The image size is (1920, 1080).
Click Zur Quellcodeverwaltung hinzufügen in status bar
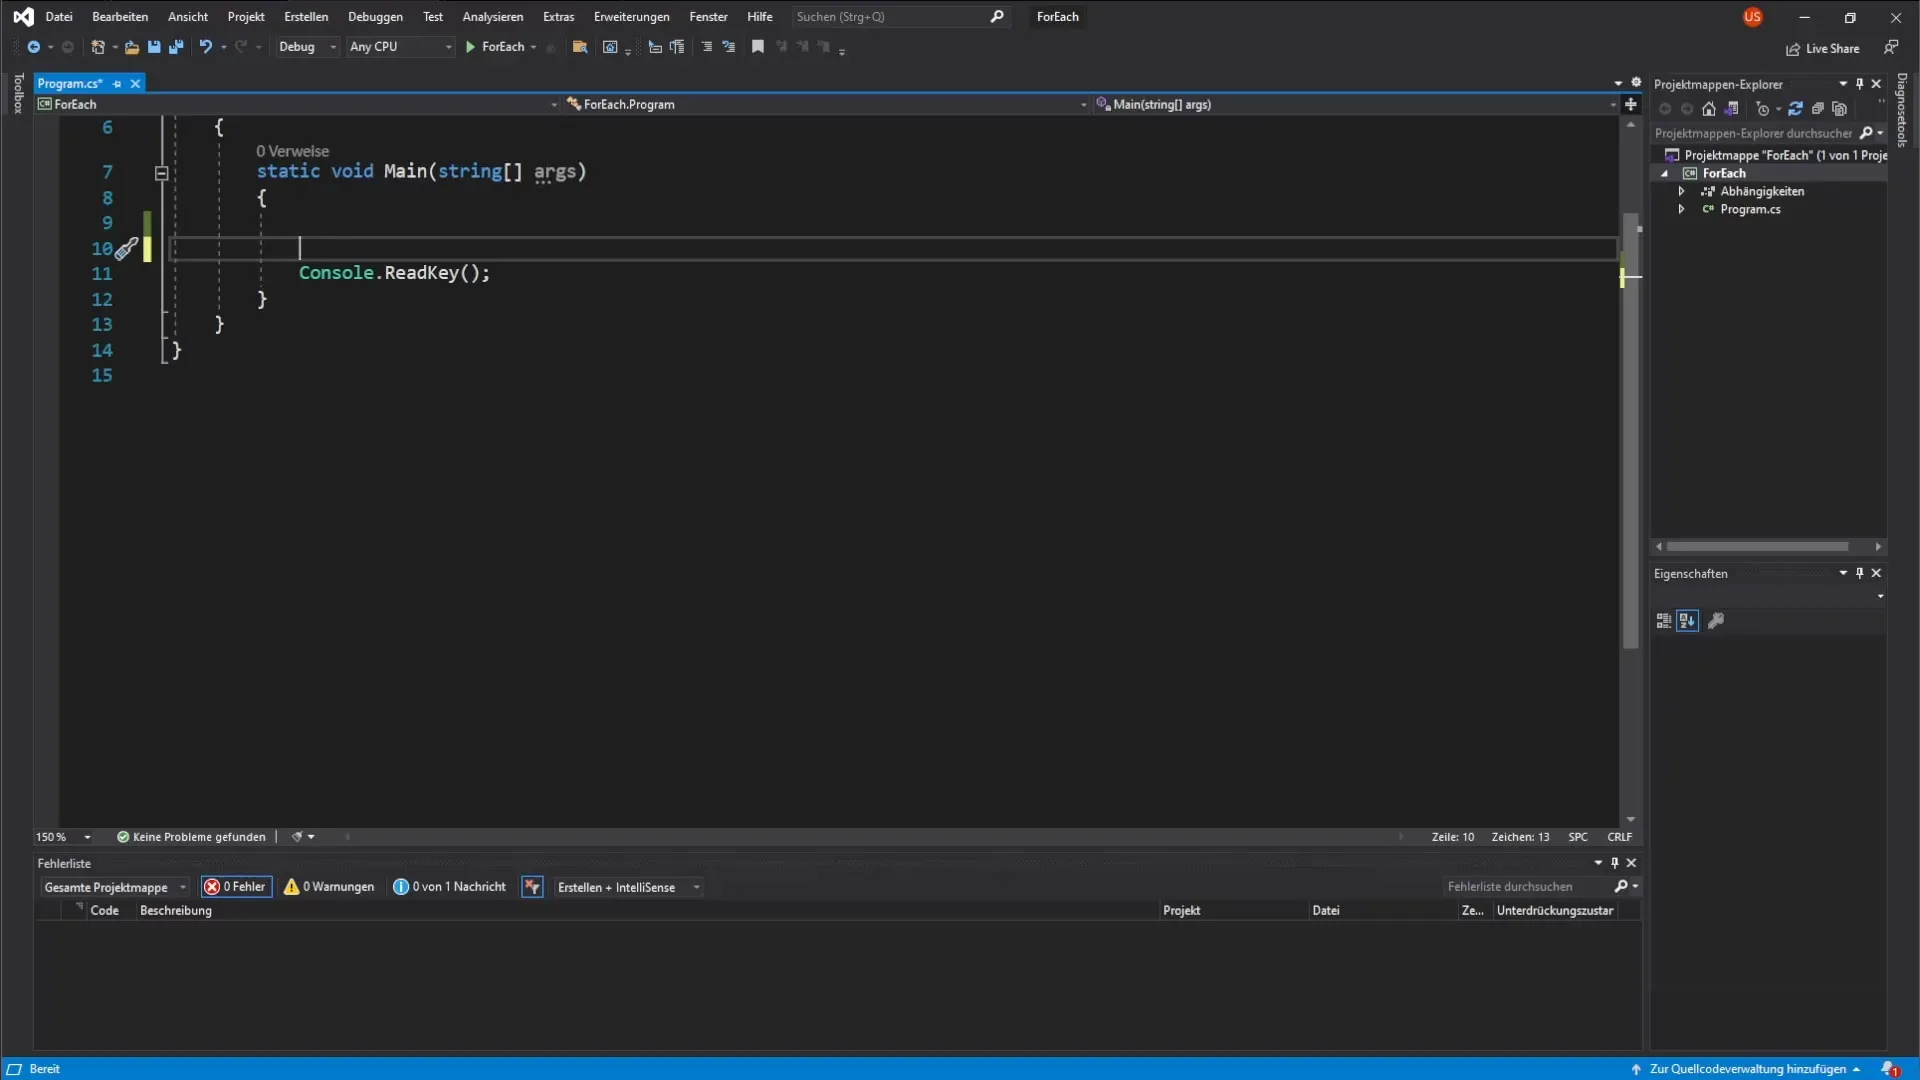(x=1747, y=1069)
